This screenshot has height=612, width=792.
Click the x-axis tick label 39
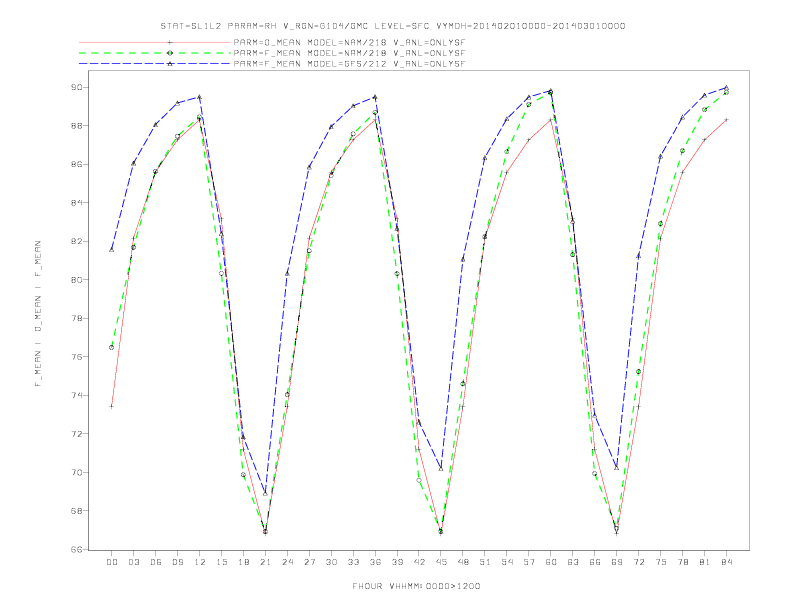(397, 562)
